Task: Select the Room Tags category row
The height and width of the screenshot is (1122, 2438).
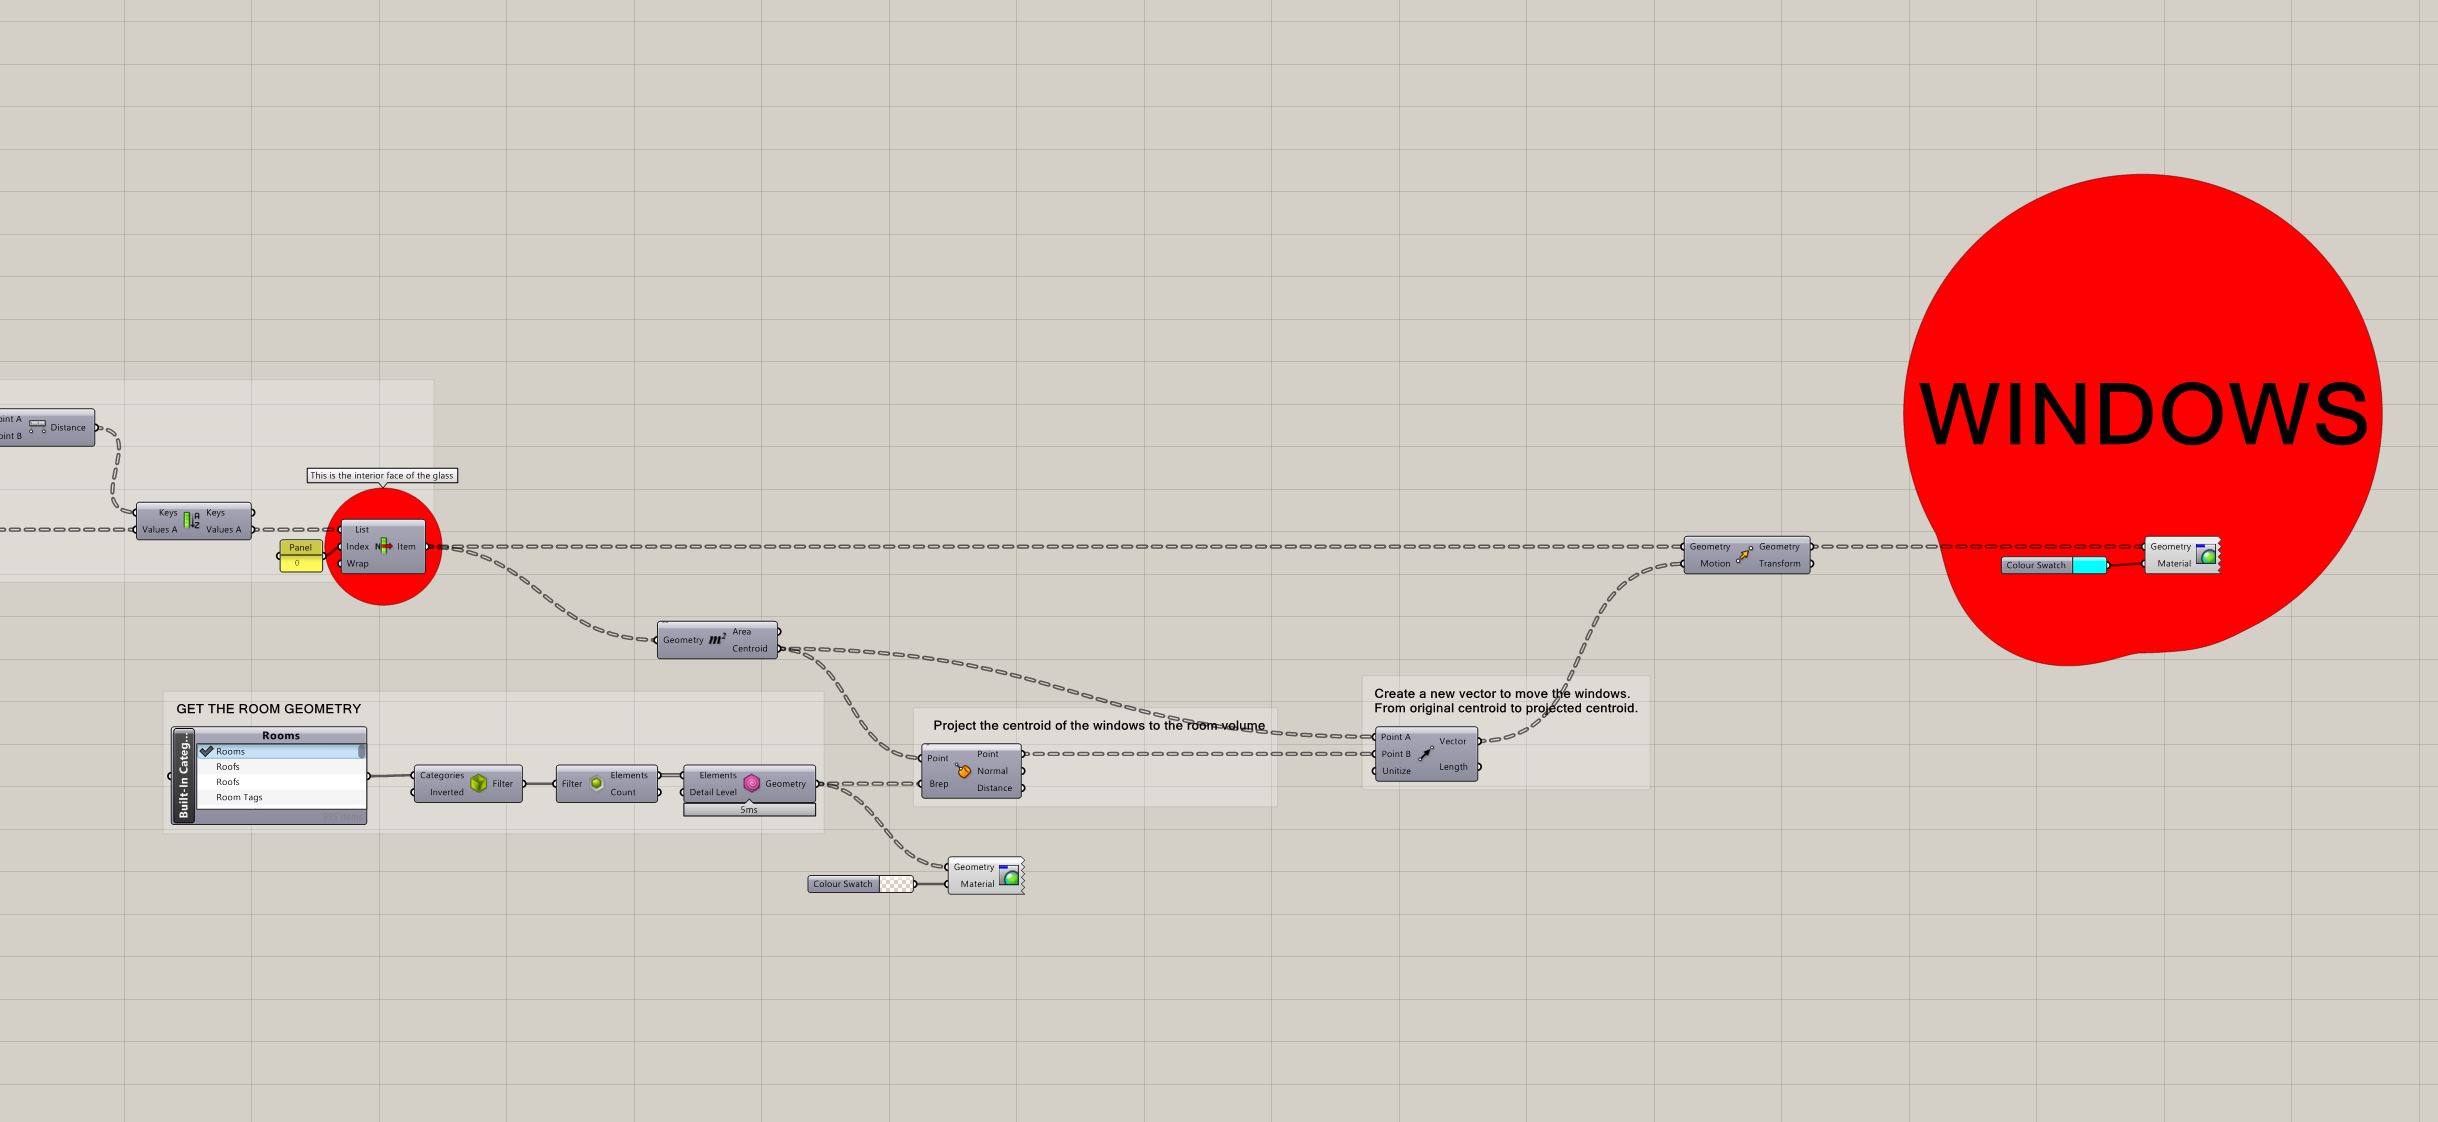Action: pos(281,797)
